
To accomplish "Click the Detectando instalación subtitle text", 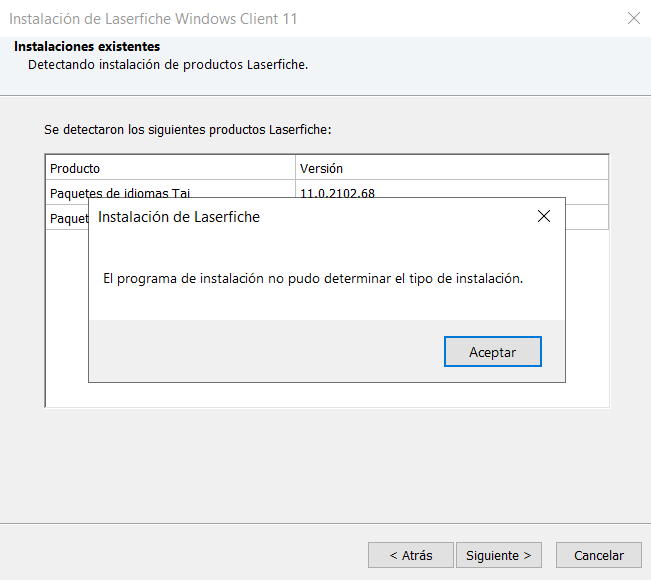I will pyautogui.click(x=168, y=64).
